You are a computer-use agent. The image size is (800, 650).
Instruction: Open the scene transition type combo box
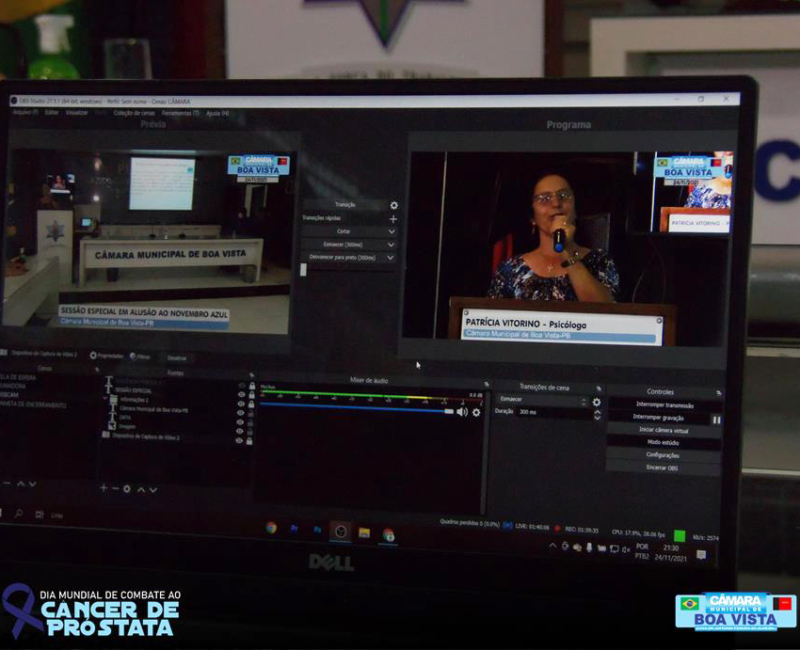[x=541, y=401]
